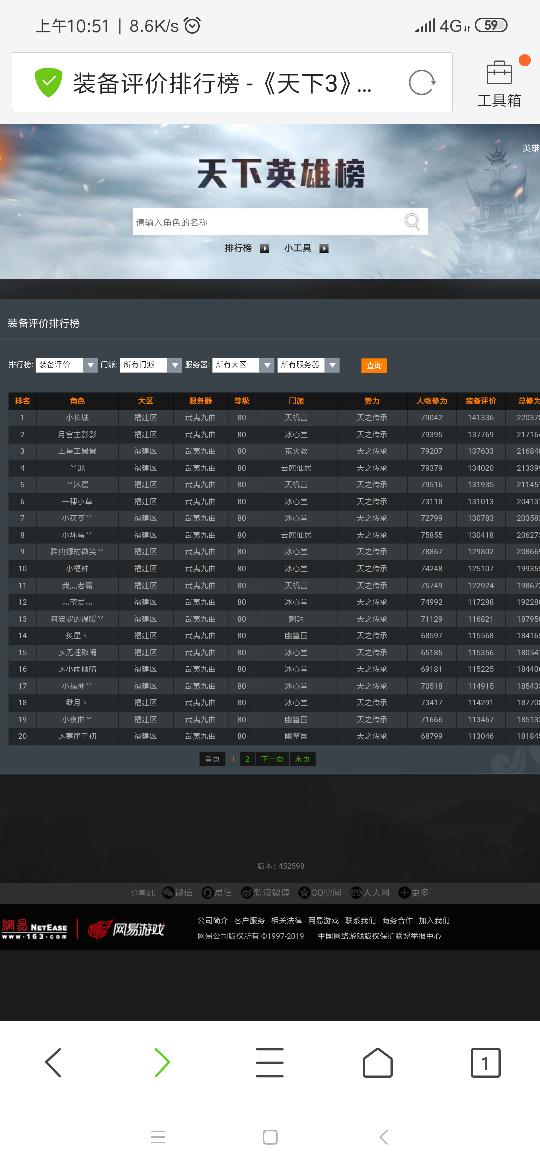Viewport: 540px width, 1170px height.
Task: Click the 角色 column header
Action: (x=78, y=401)
